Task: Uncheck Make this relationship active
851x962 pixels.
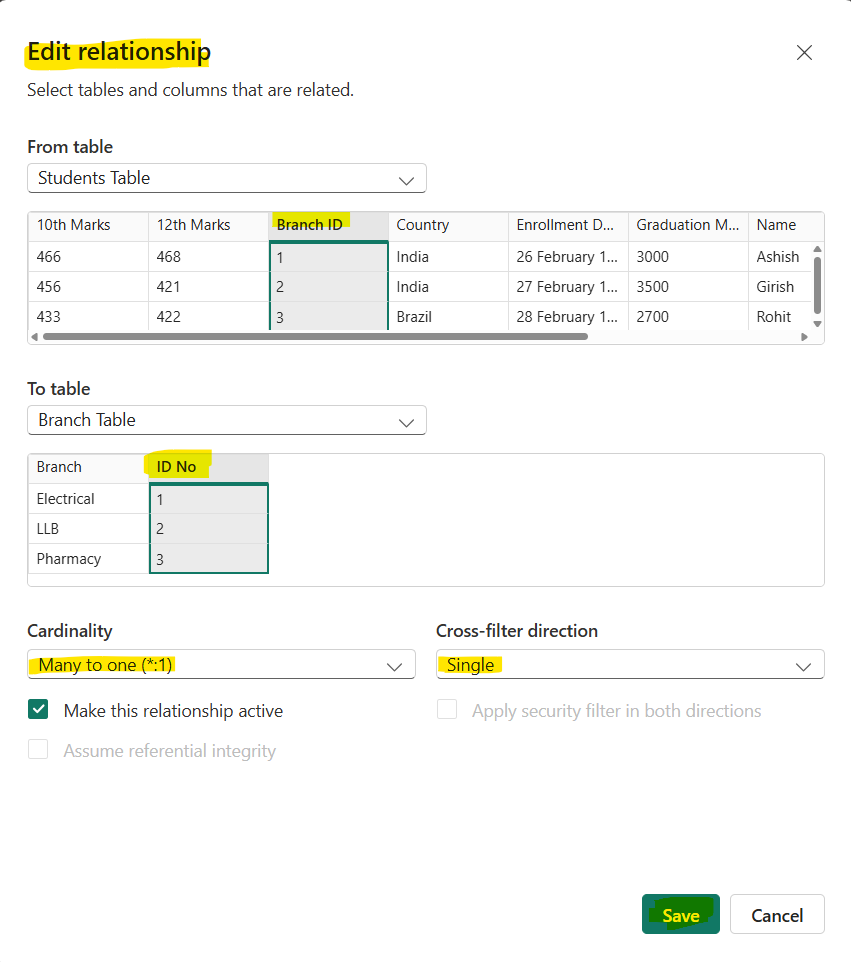Action: [x=37, y=710]
